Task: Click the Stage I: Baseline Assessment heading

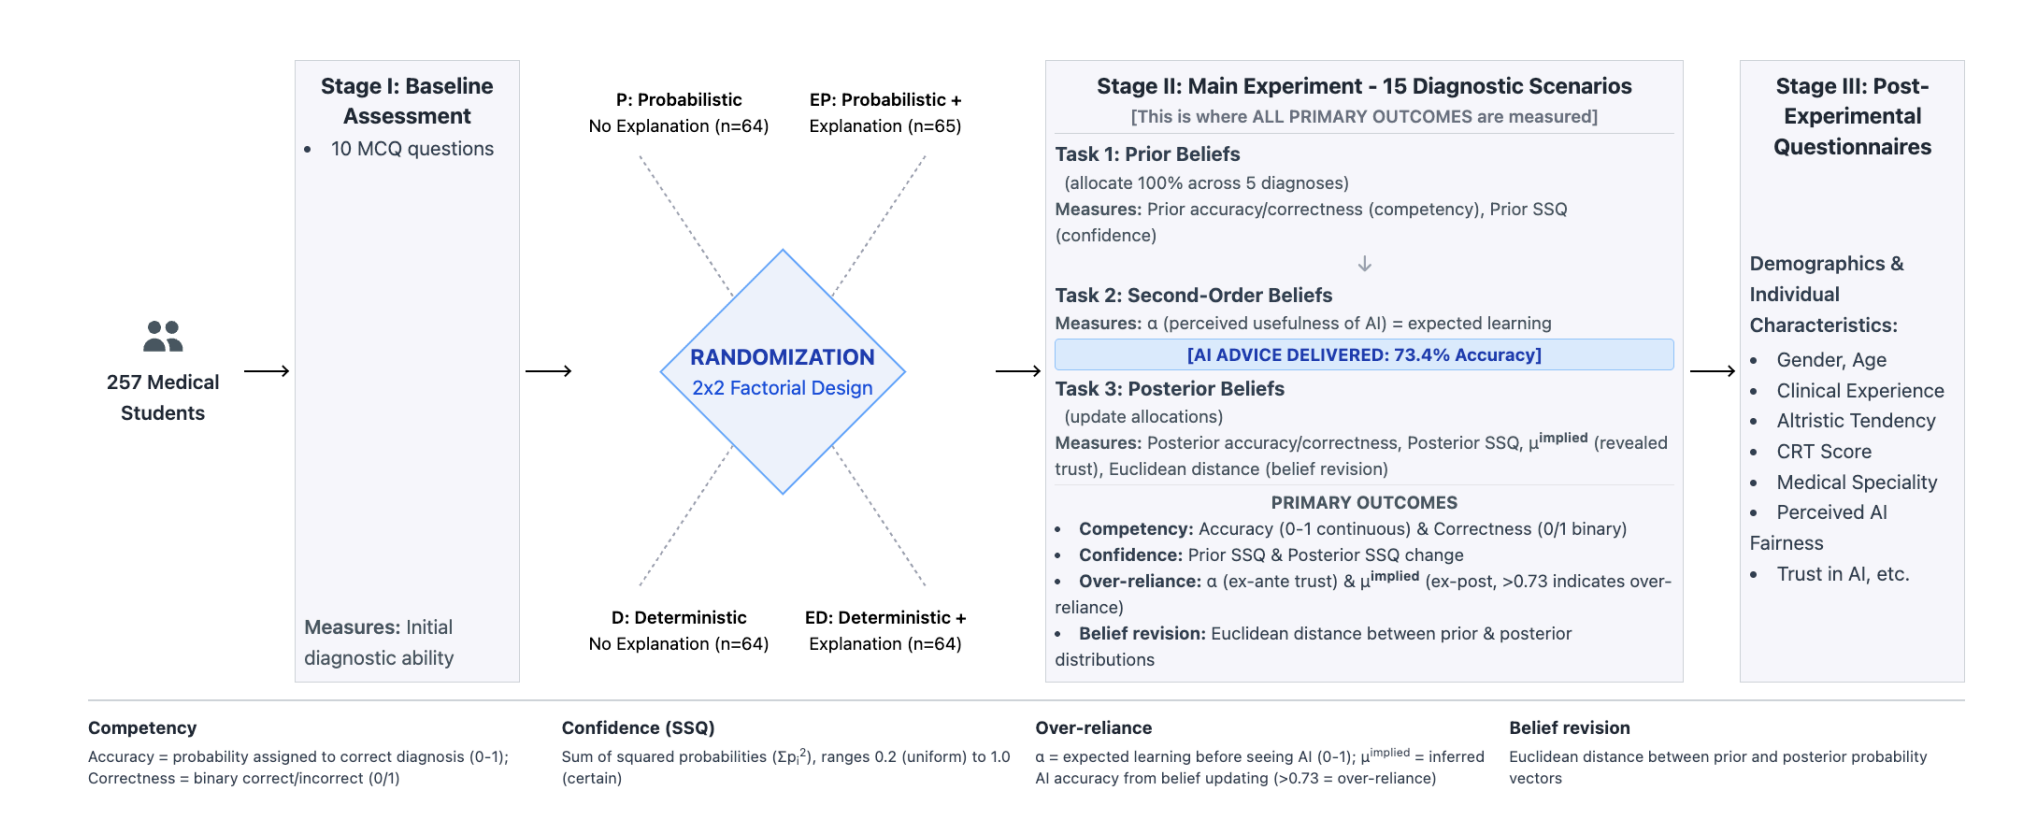Action: pyautogui.click(x=407, y=101)
